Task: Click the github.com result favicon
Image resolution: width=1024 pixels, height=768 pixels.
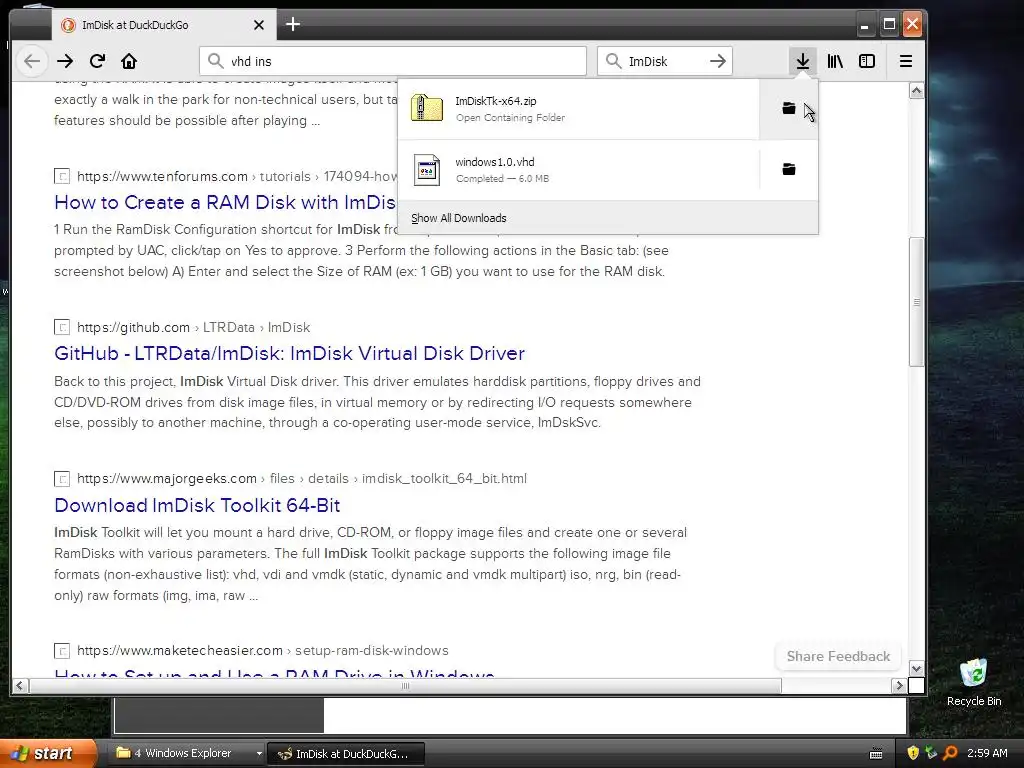Action: click(62, 327)
